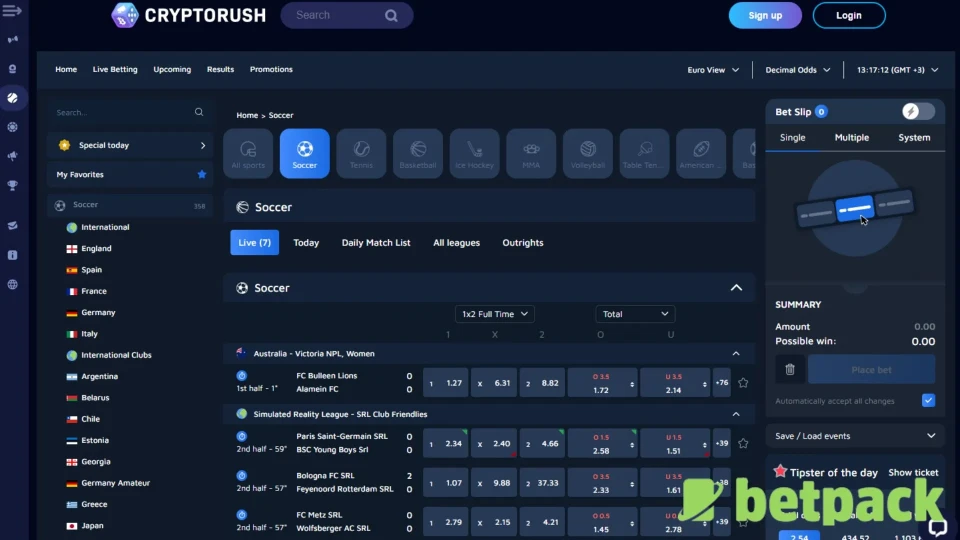Click the Login button

click(x=849, y=15)
